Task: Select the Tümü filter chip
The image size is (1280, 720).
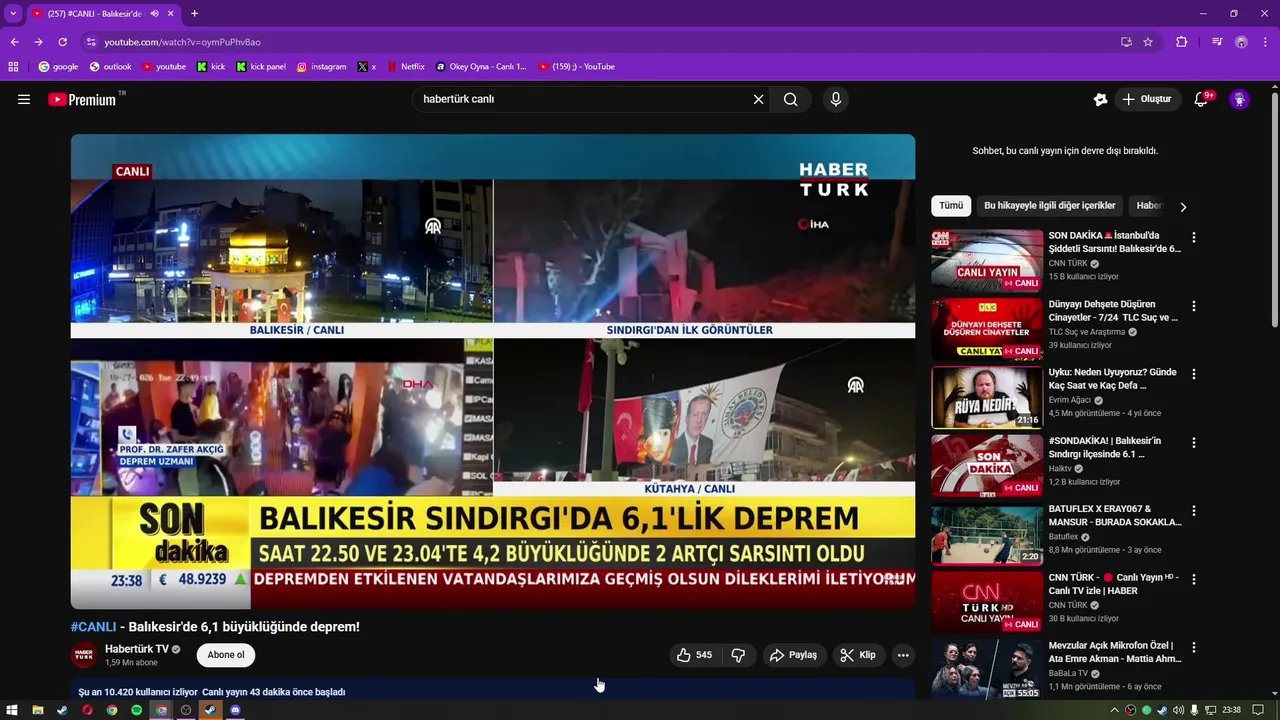Action: click(x=951, y=206)
